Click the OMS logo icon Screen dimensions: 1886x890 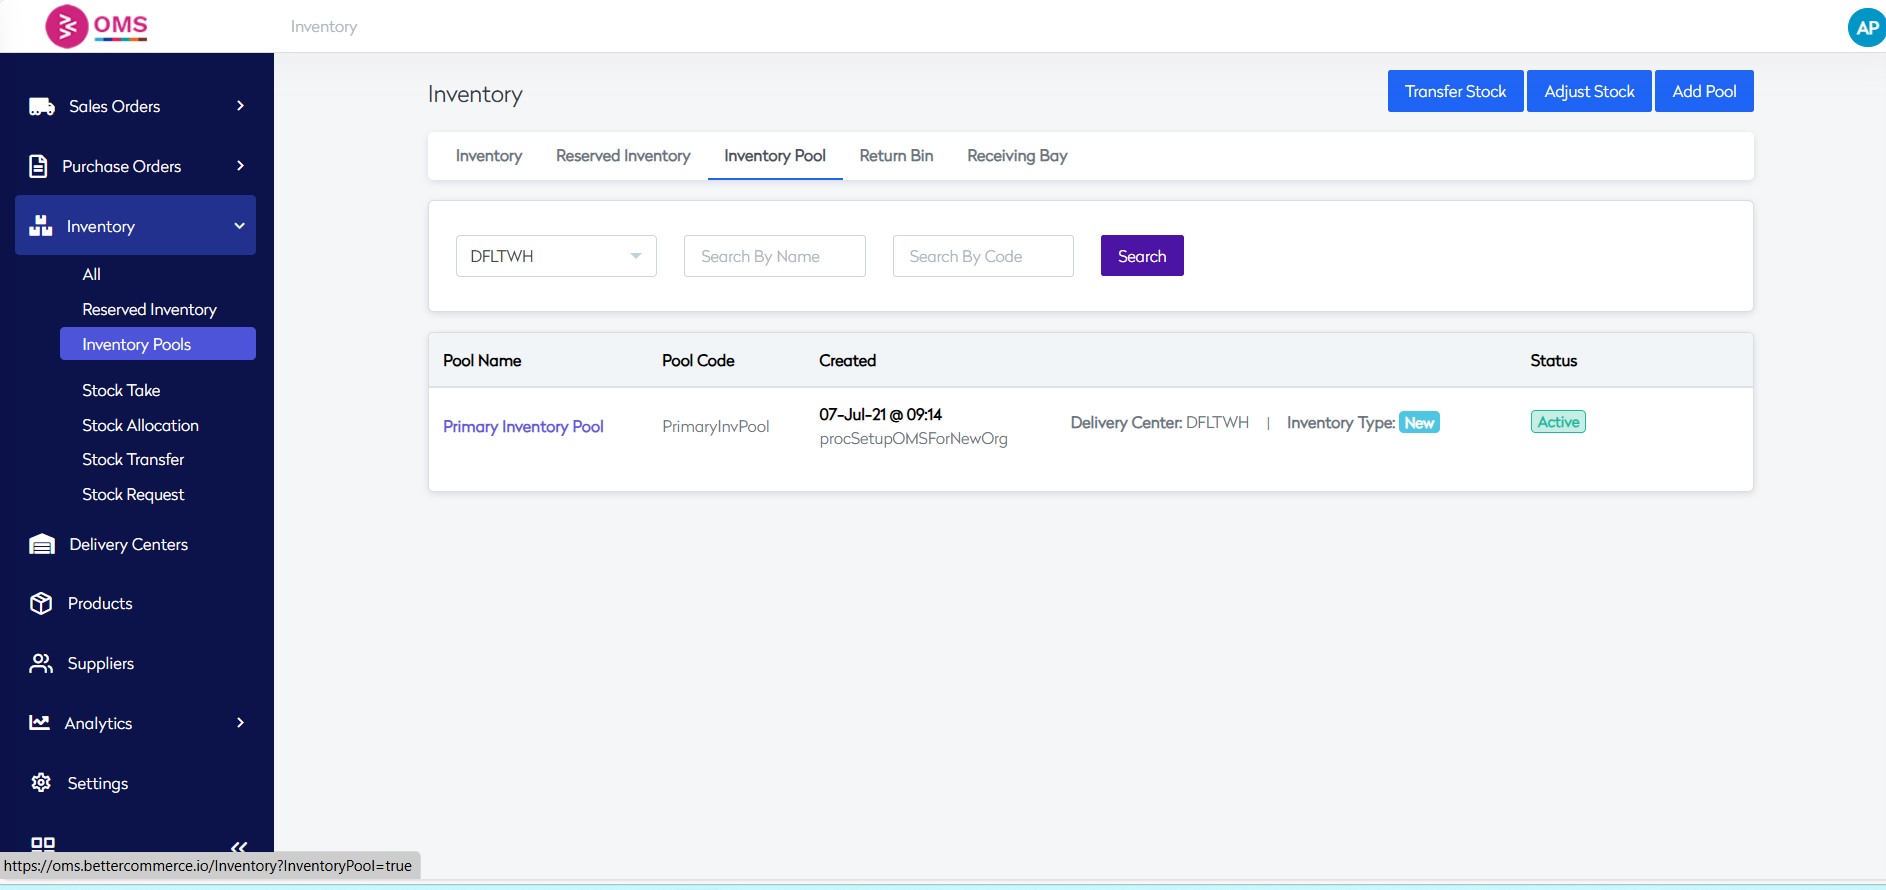pos(67,26)
